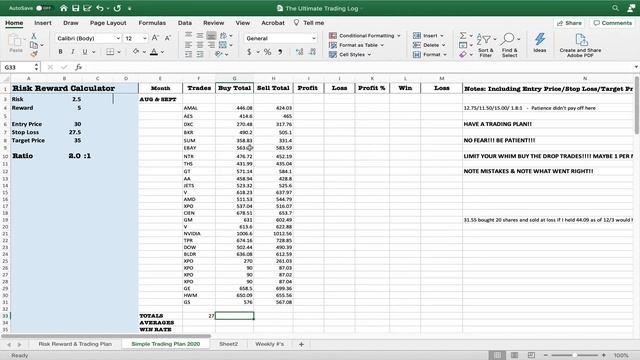Open the Format as Table dropdown
Image resolution: width=640 pixels, height=360 pixels.
(x=356, y=45)
